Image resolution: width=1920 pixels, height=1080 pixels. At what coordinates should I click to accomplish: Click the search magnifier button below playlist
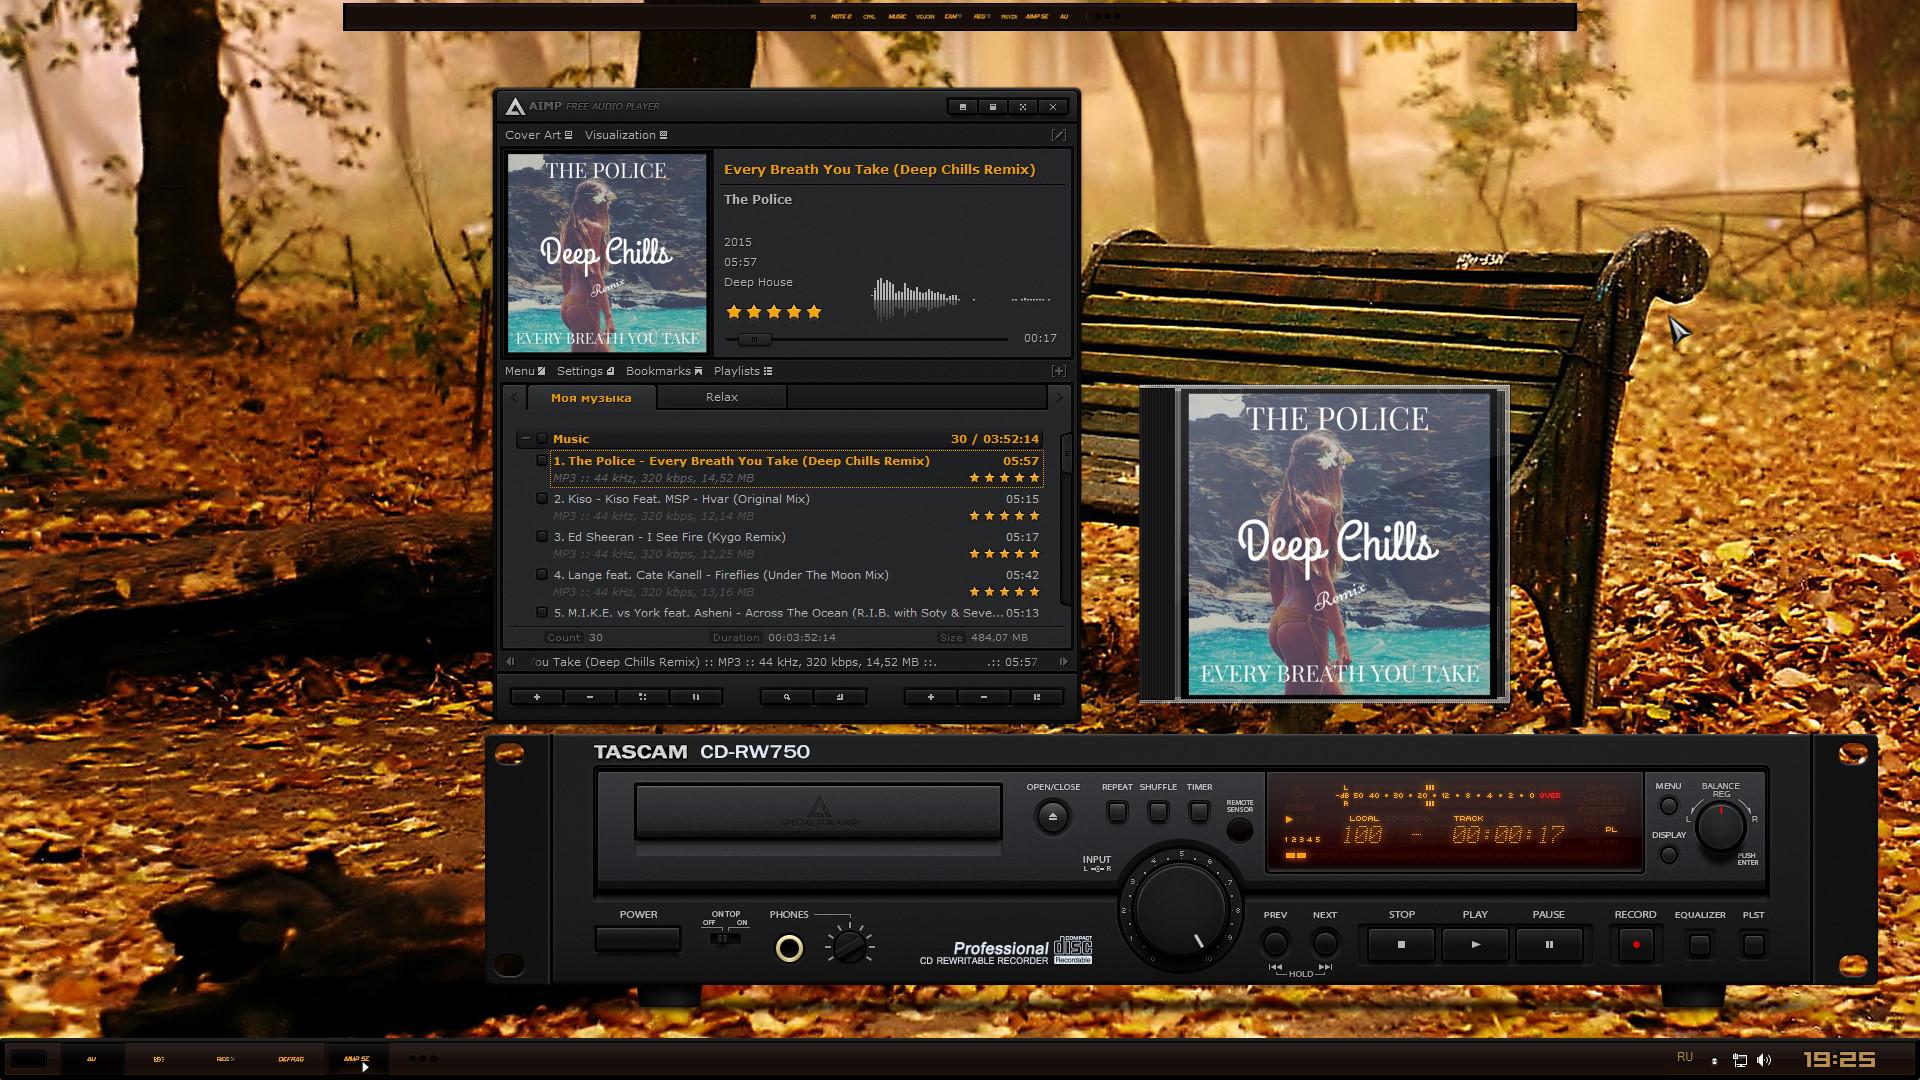click(x=787, y=697)
